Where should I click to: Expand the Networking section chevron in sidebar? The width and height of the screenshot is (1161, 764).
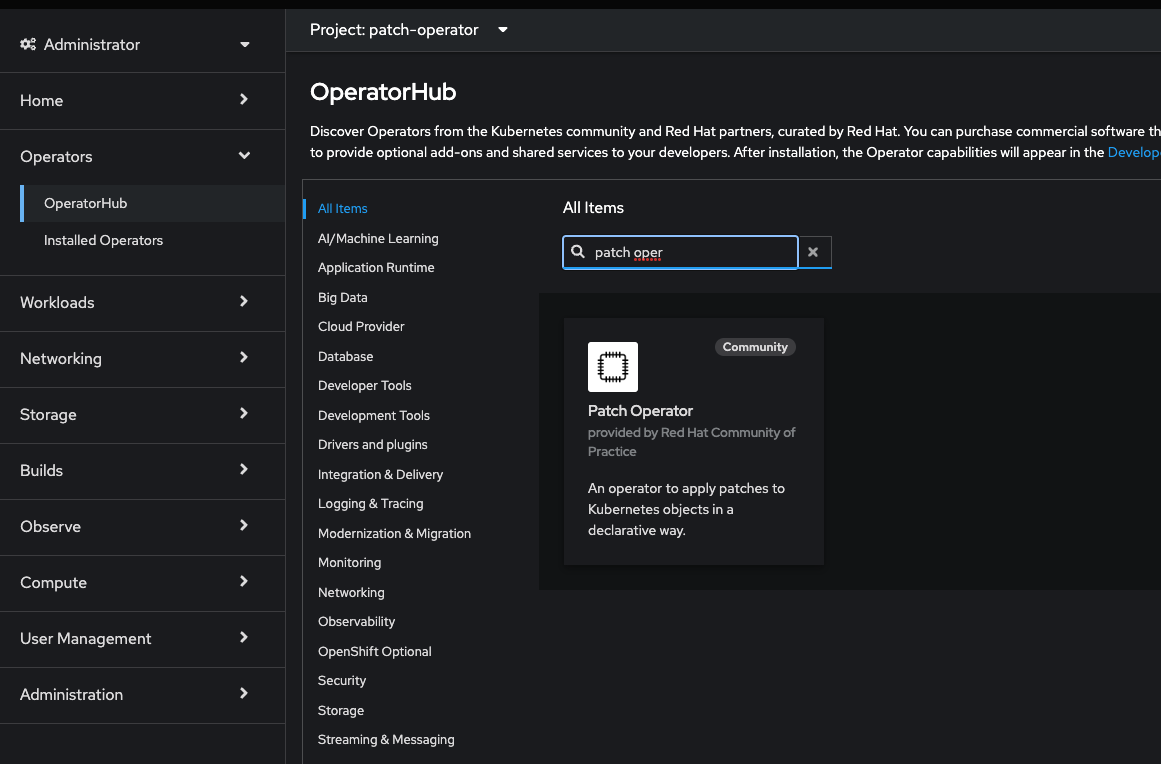244,358
